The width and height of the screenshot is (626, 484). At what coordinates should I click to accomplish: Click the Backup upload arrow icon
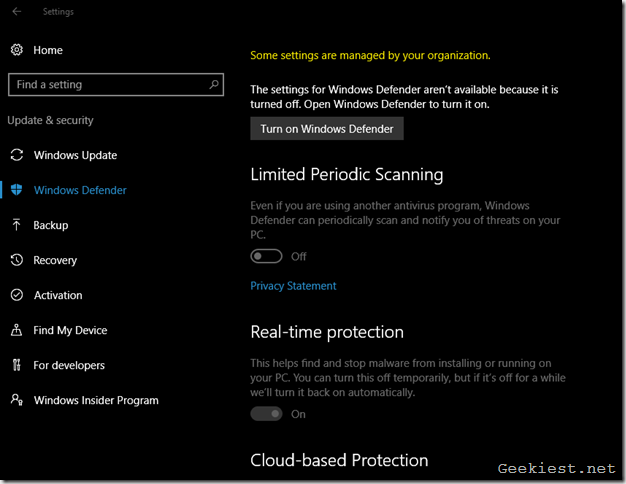[16, 225]
